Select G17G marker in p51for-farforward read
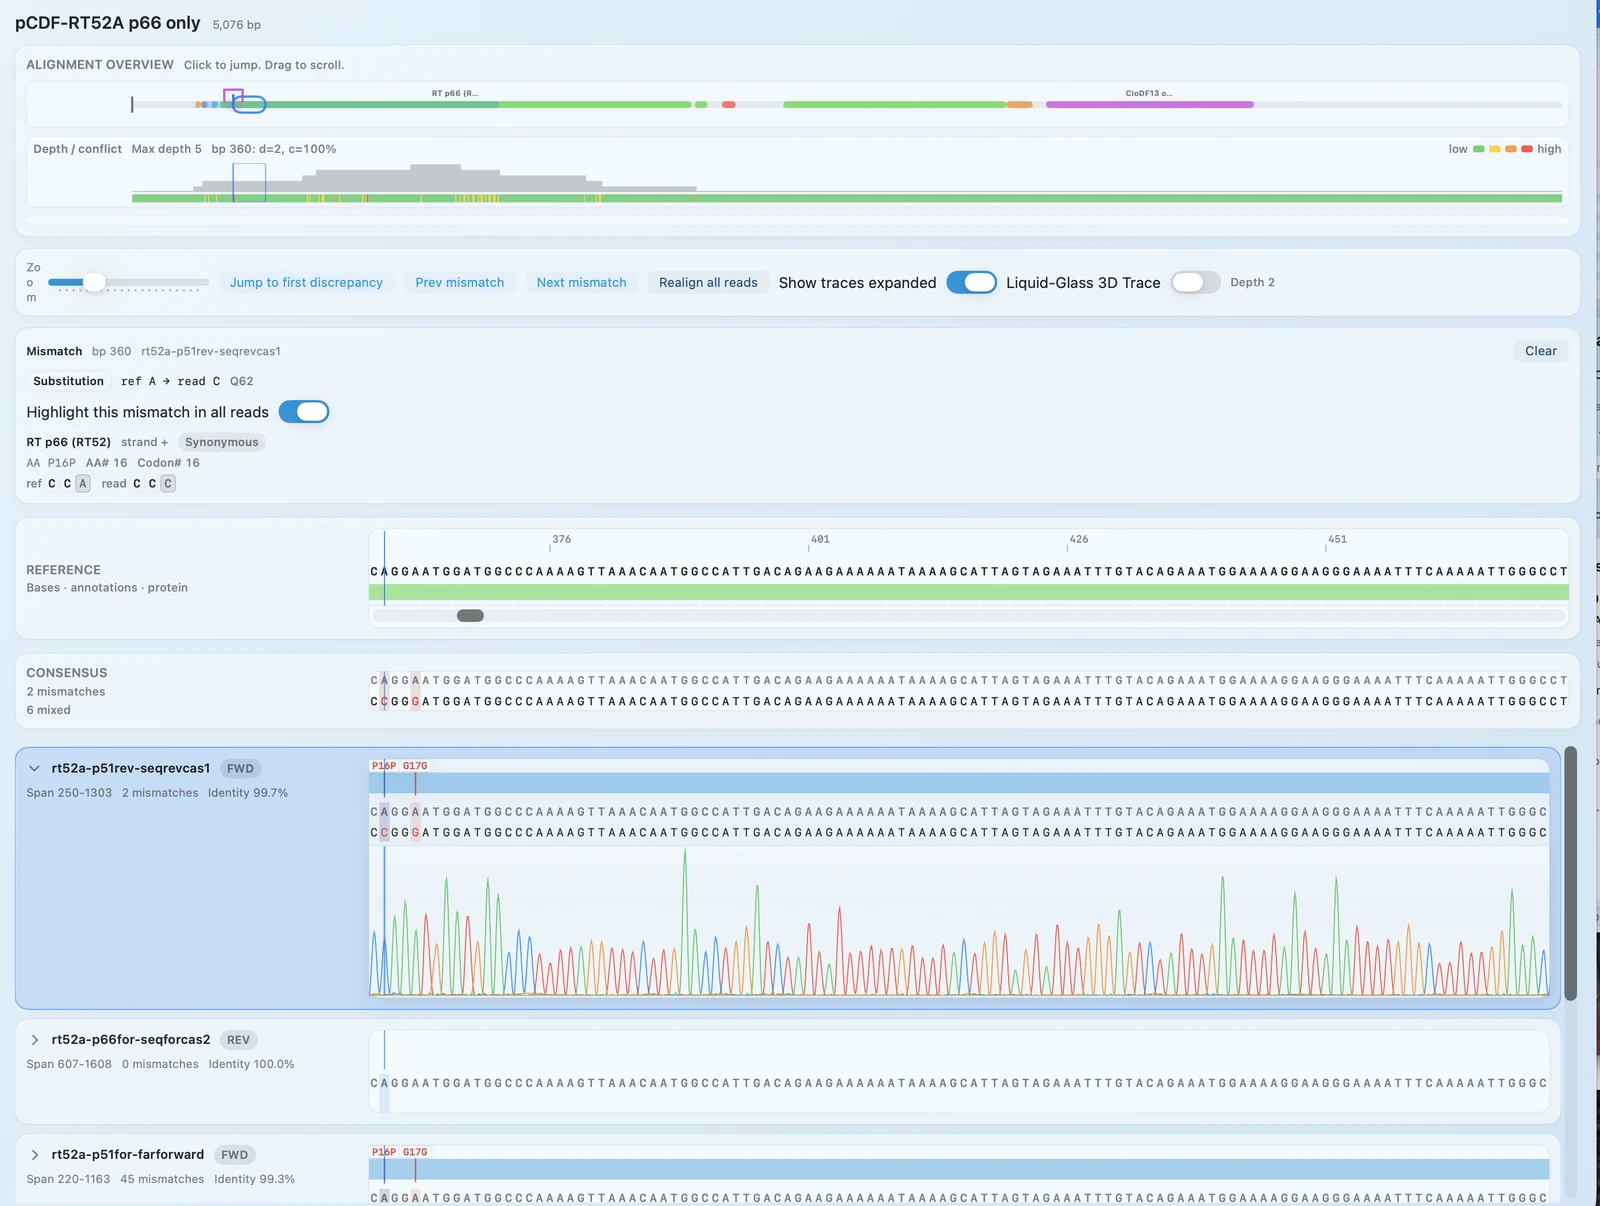Image resolution: width=1600 pixels, height=1206 pixels. 415,1152
